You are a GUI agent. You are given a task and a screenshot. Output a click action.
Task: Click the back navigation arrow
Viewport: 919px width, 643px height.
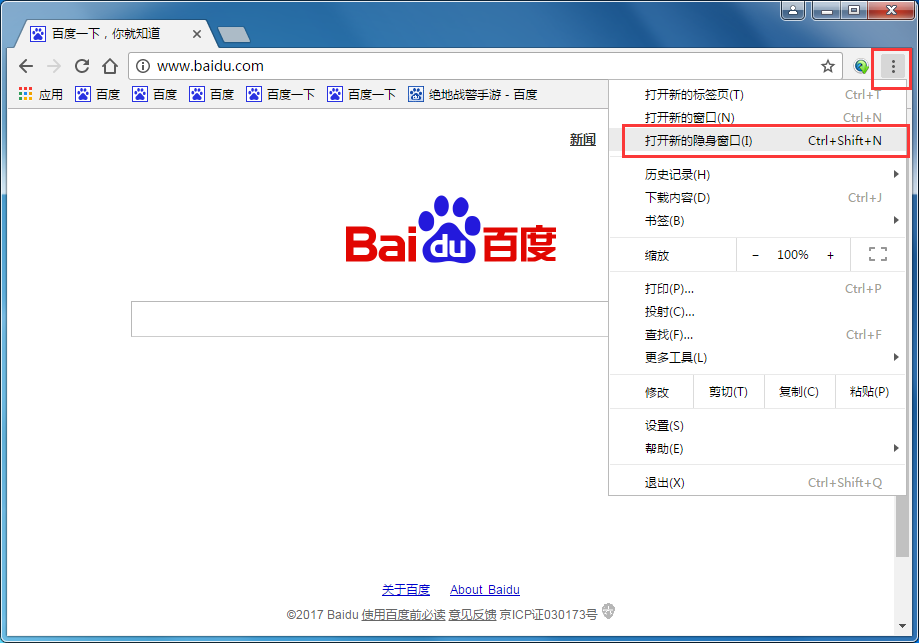(26, 65)
